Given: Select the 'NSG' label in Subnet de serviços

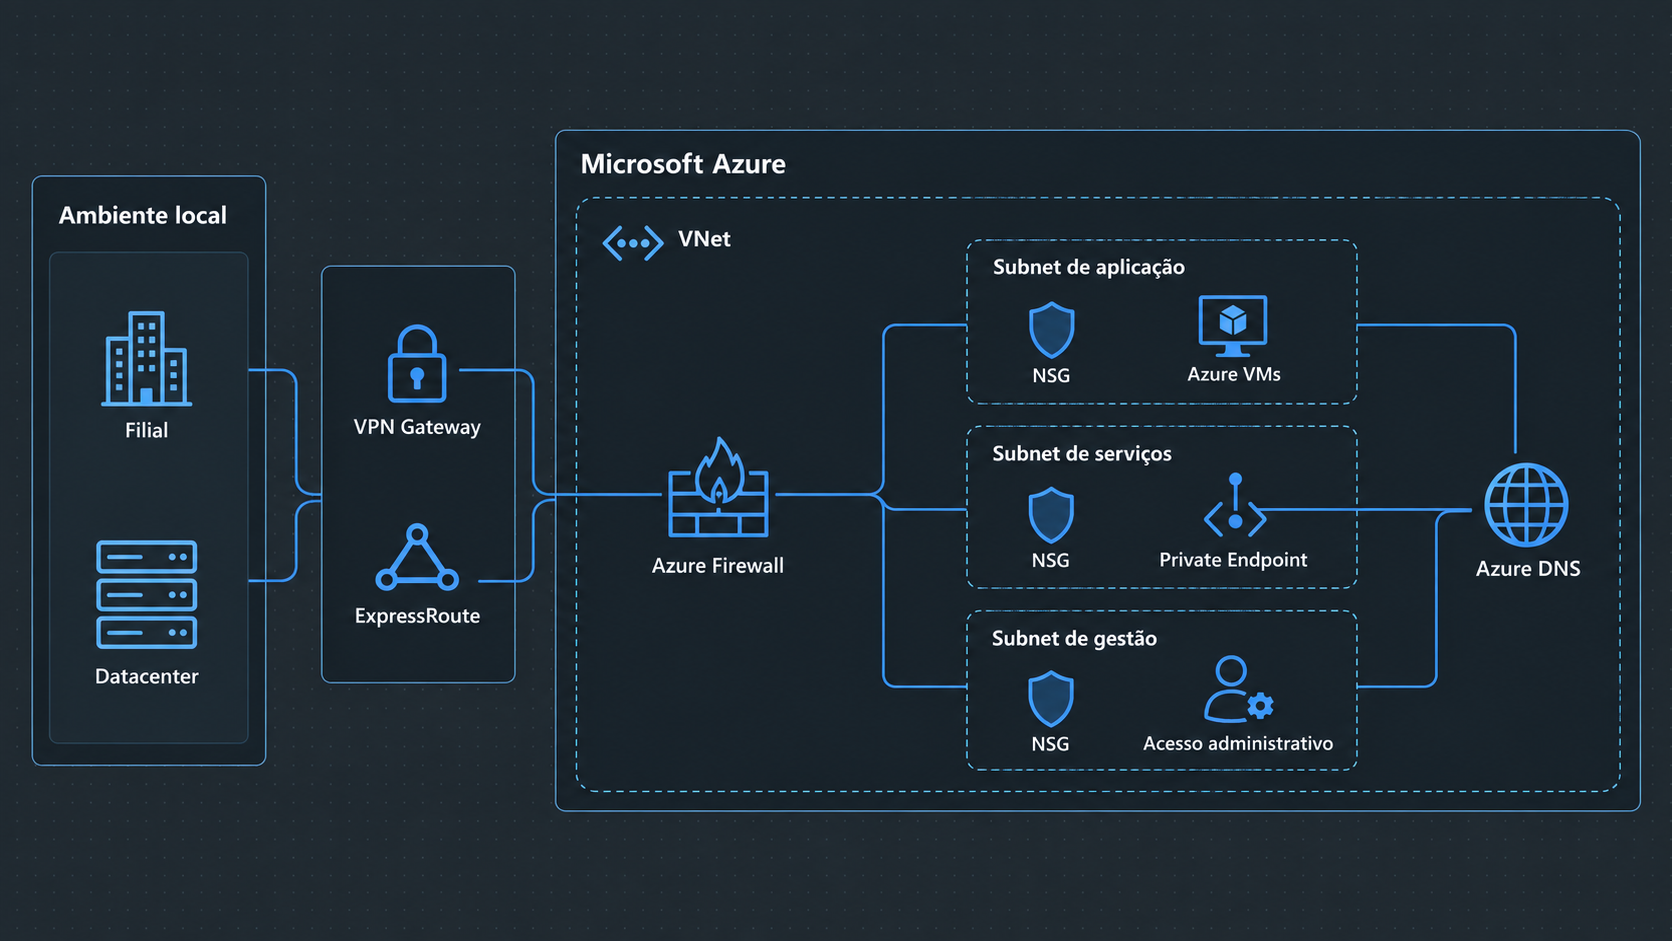Looking at the screenshot, I should click(x=1050, y=561).
